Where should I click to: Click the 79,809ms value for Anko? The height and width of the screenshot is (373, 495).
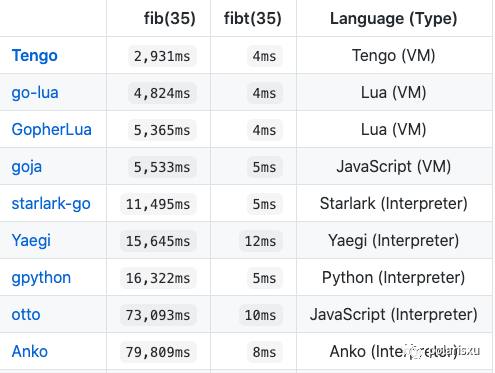coord(158,352)
